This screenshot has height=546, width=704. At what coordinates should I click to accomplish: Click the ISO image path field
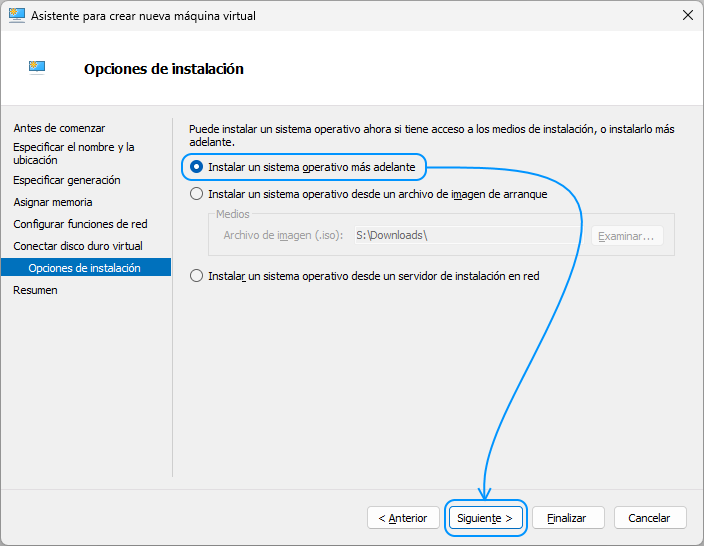click(x=467, y=235)
